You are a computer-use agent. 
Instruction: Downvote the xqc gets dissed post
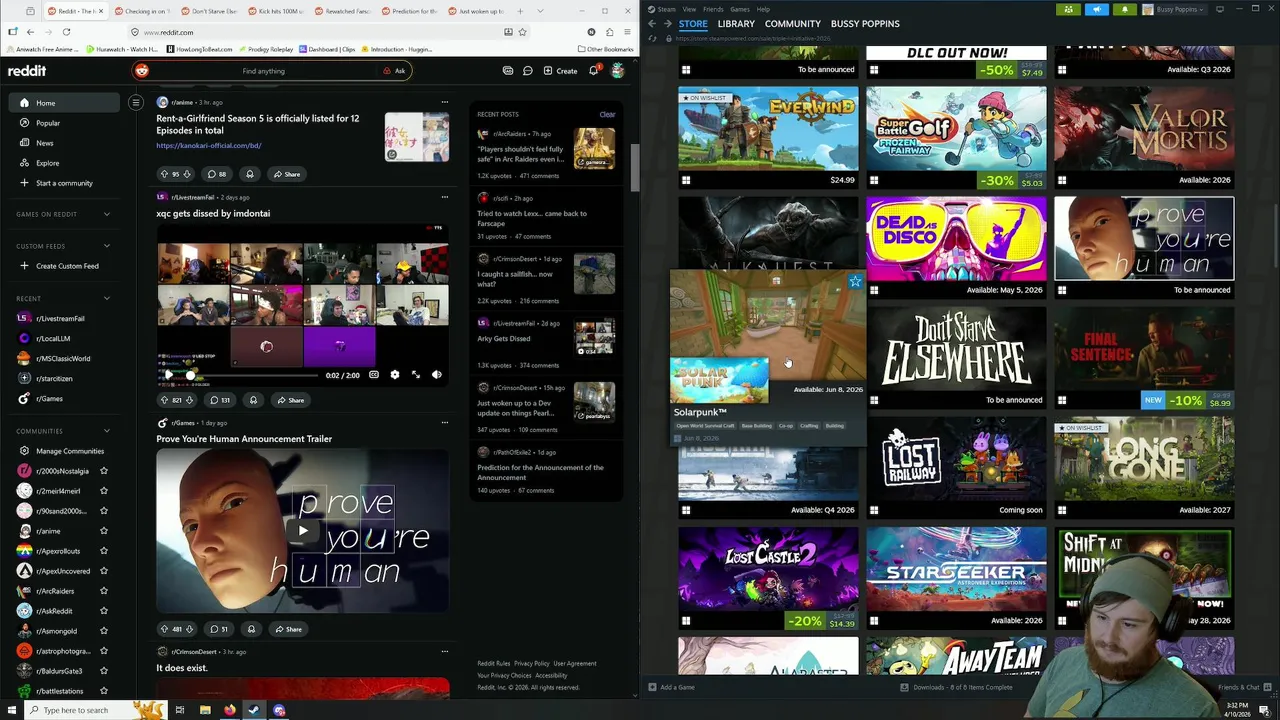click(190, 400)
